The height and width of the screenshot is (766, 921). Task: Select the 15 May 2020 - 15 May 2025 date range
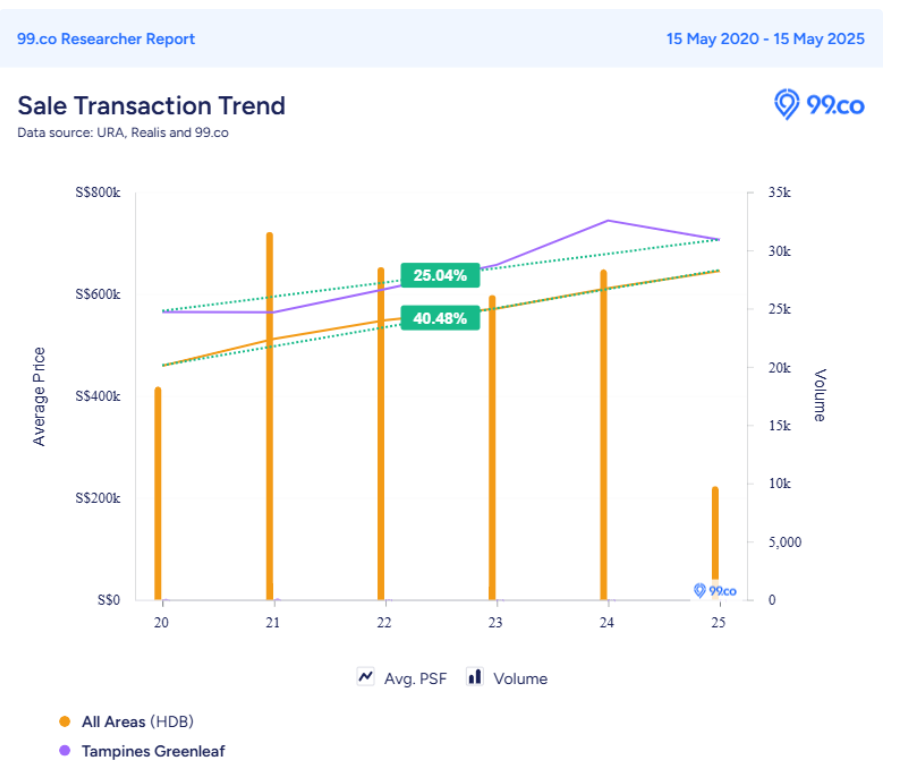(x=765, y=39)
